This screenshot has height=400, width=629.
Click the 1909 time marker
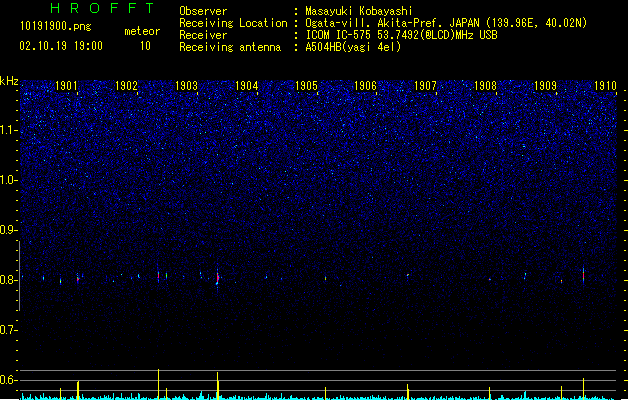(x=545, y=86)
